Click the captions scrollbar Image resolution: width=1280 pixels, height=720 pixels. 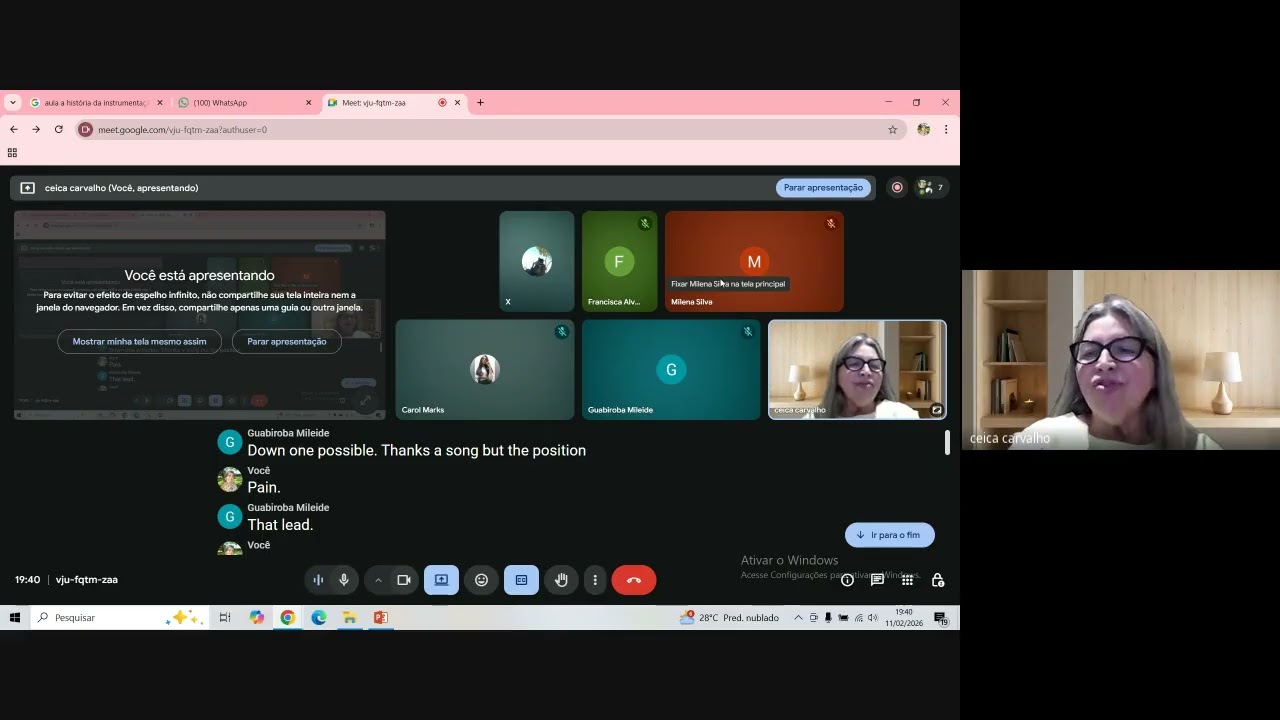pyautogui.click(x=947, y=443)
